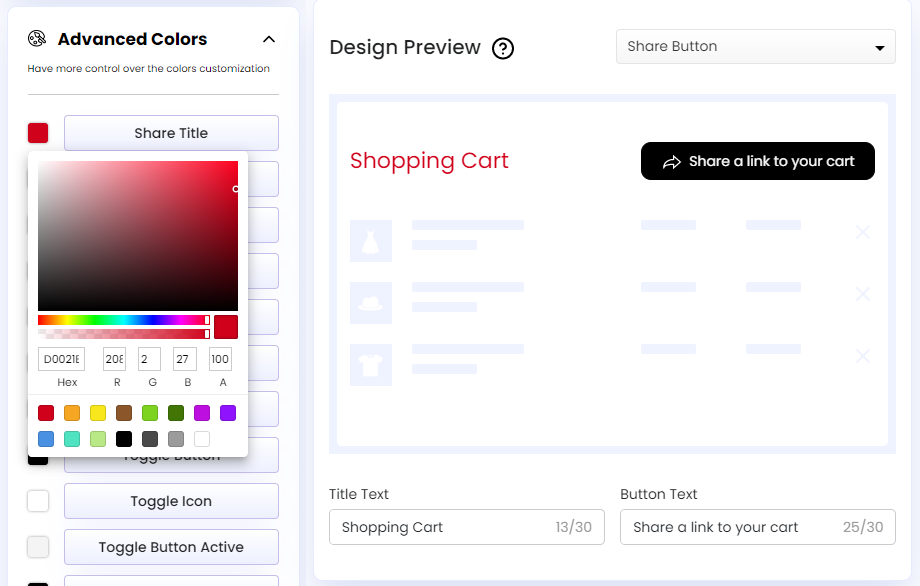Remove the third cart item with X
The width and height of the screenshot is (920, 586).
coord(863,356)
